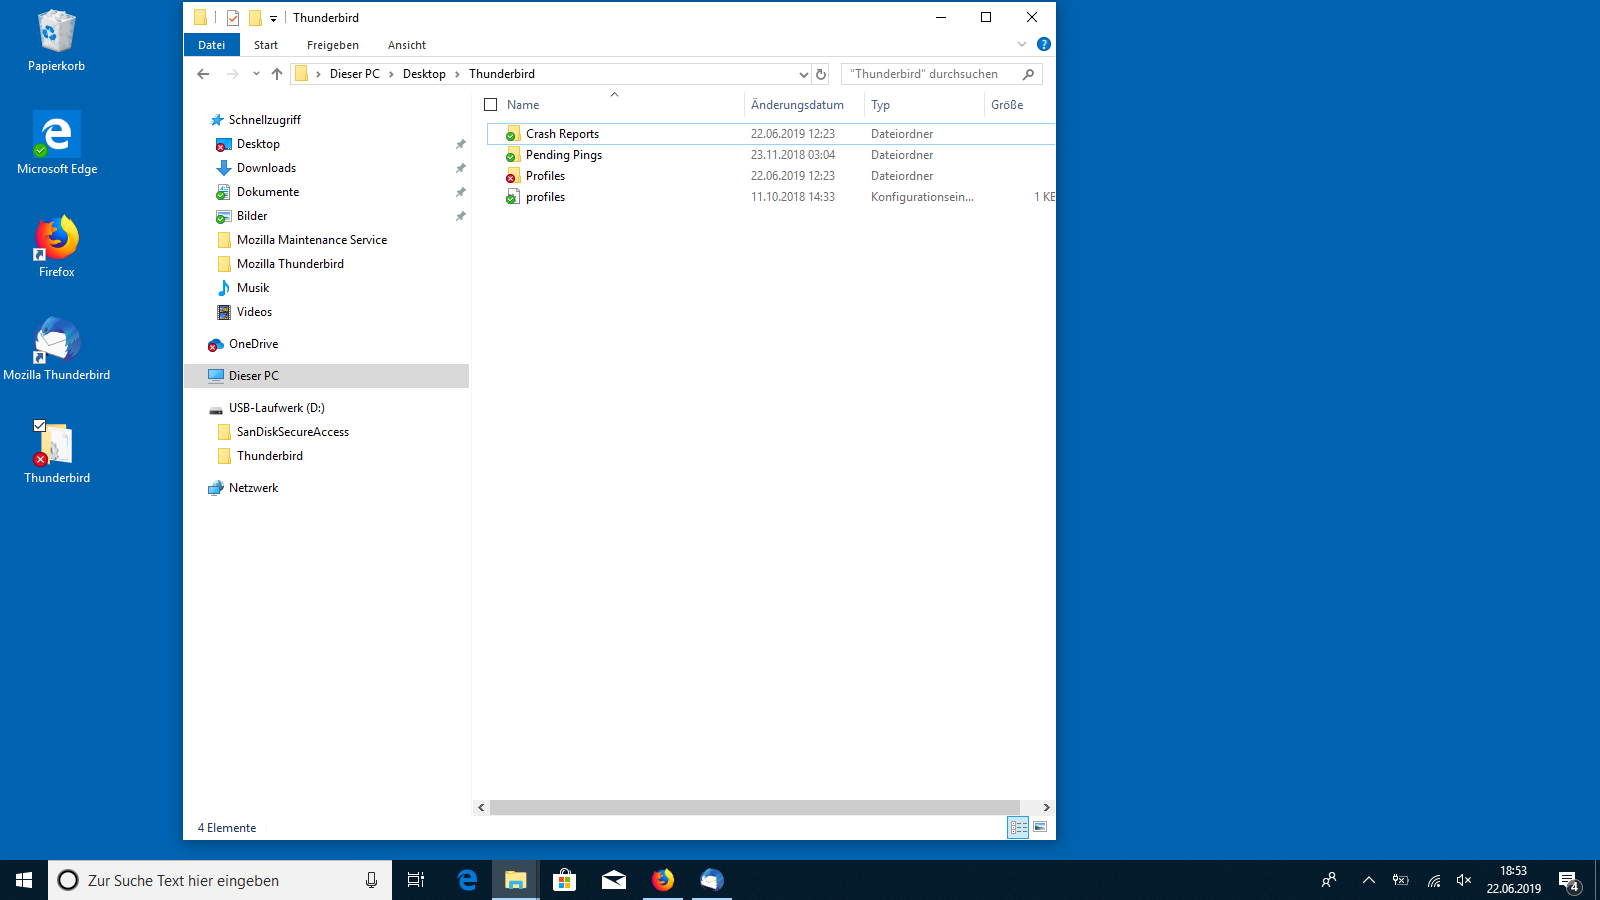
Task: Open Microsoft Store from the taskbar
Action: click(x=564, y=880)
